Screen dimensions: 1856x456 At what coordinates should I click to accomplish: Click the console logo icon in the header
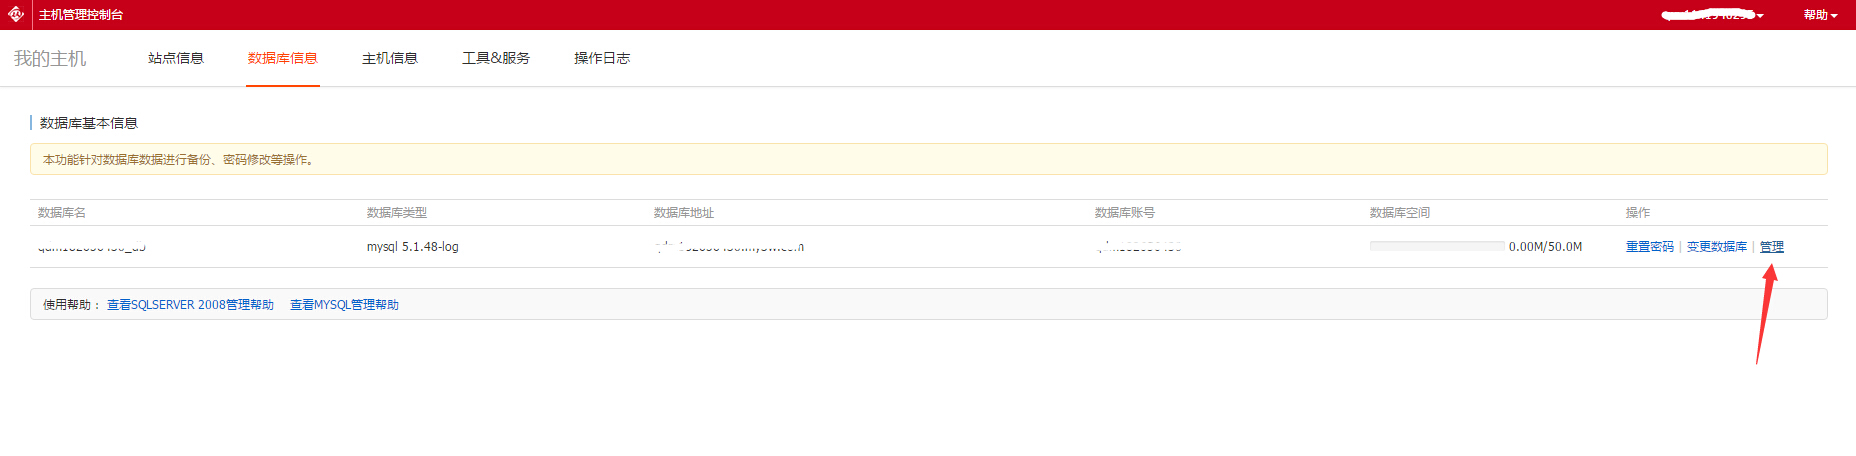pos(16,14)
